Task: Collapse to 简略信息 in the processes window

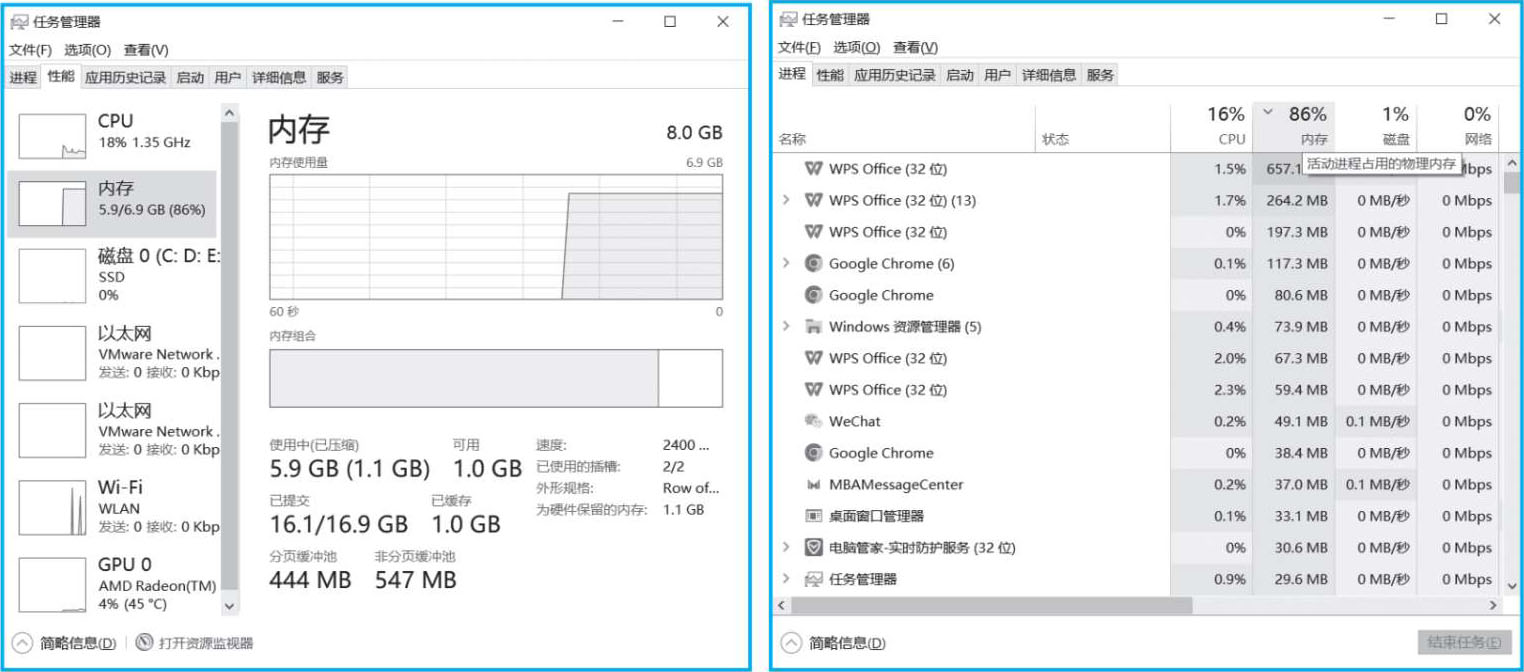Action: click(x=791, y=643)
